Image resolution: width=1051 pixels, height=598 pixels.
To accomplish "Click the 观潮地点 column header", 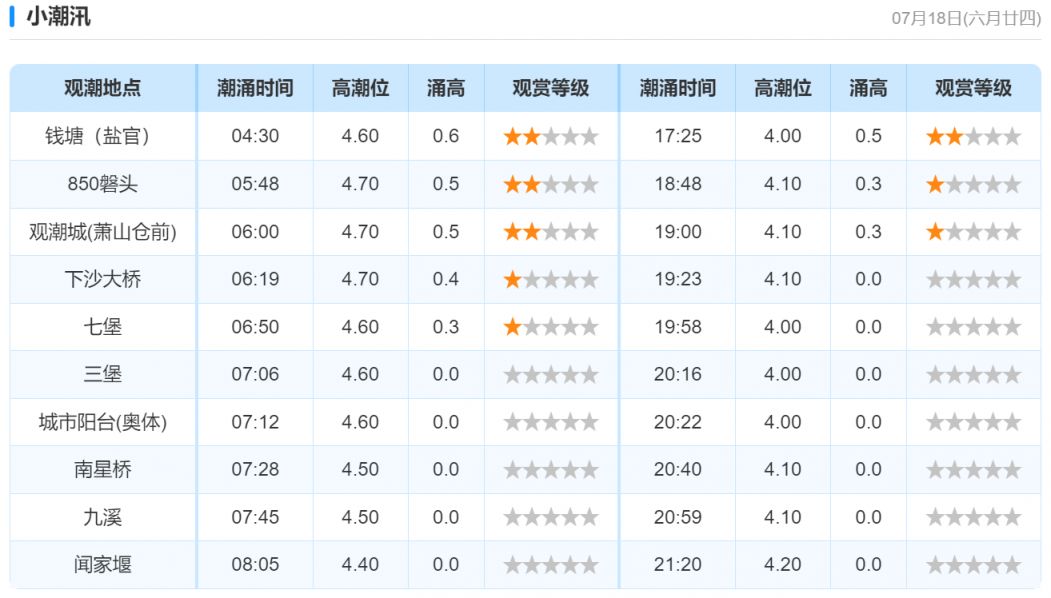I will (103, 88).
